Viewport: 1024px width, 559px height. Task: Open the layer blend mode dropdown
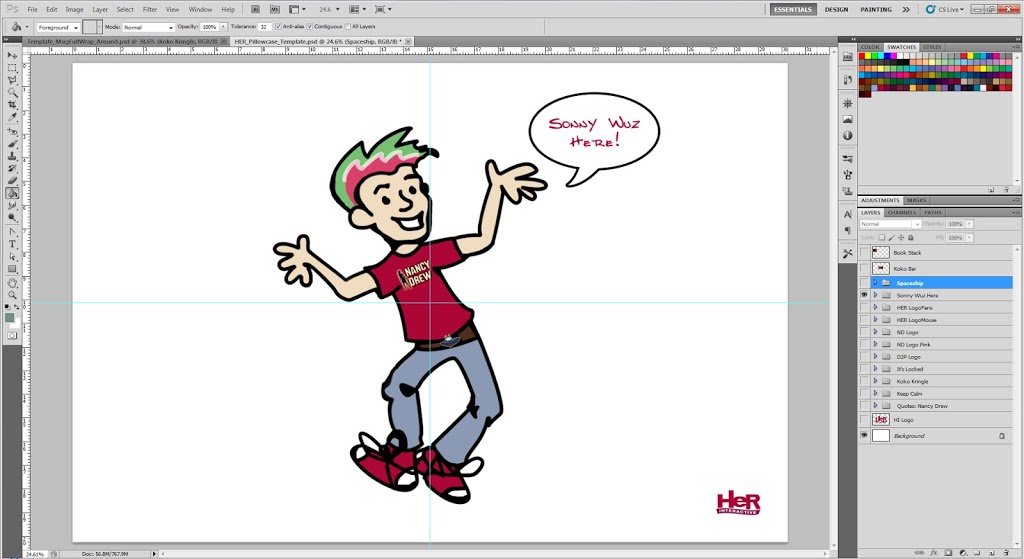890,224
